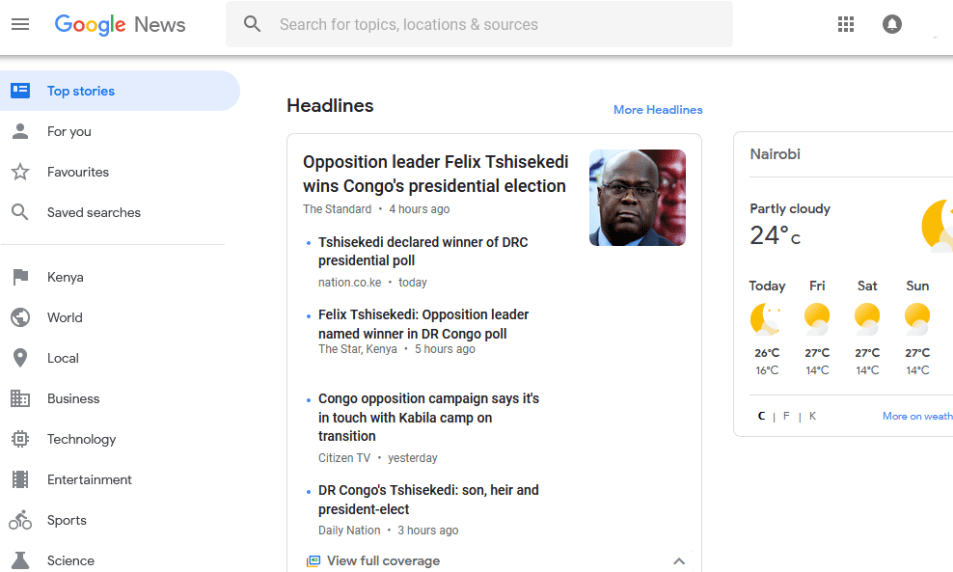Open the hamburger main menu
Viewport: 953px width, 572px height.
tap(20, 24)
